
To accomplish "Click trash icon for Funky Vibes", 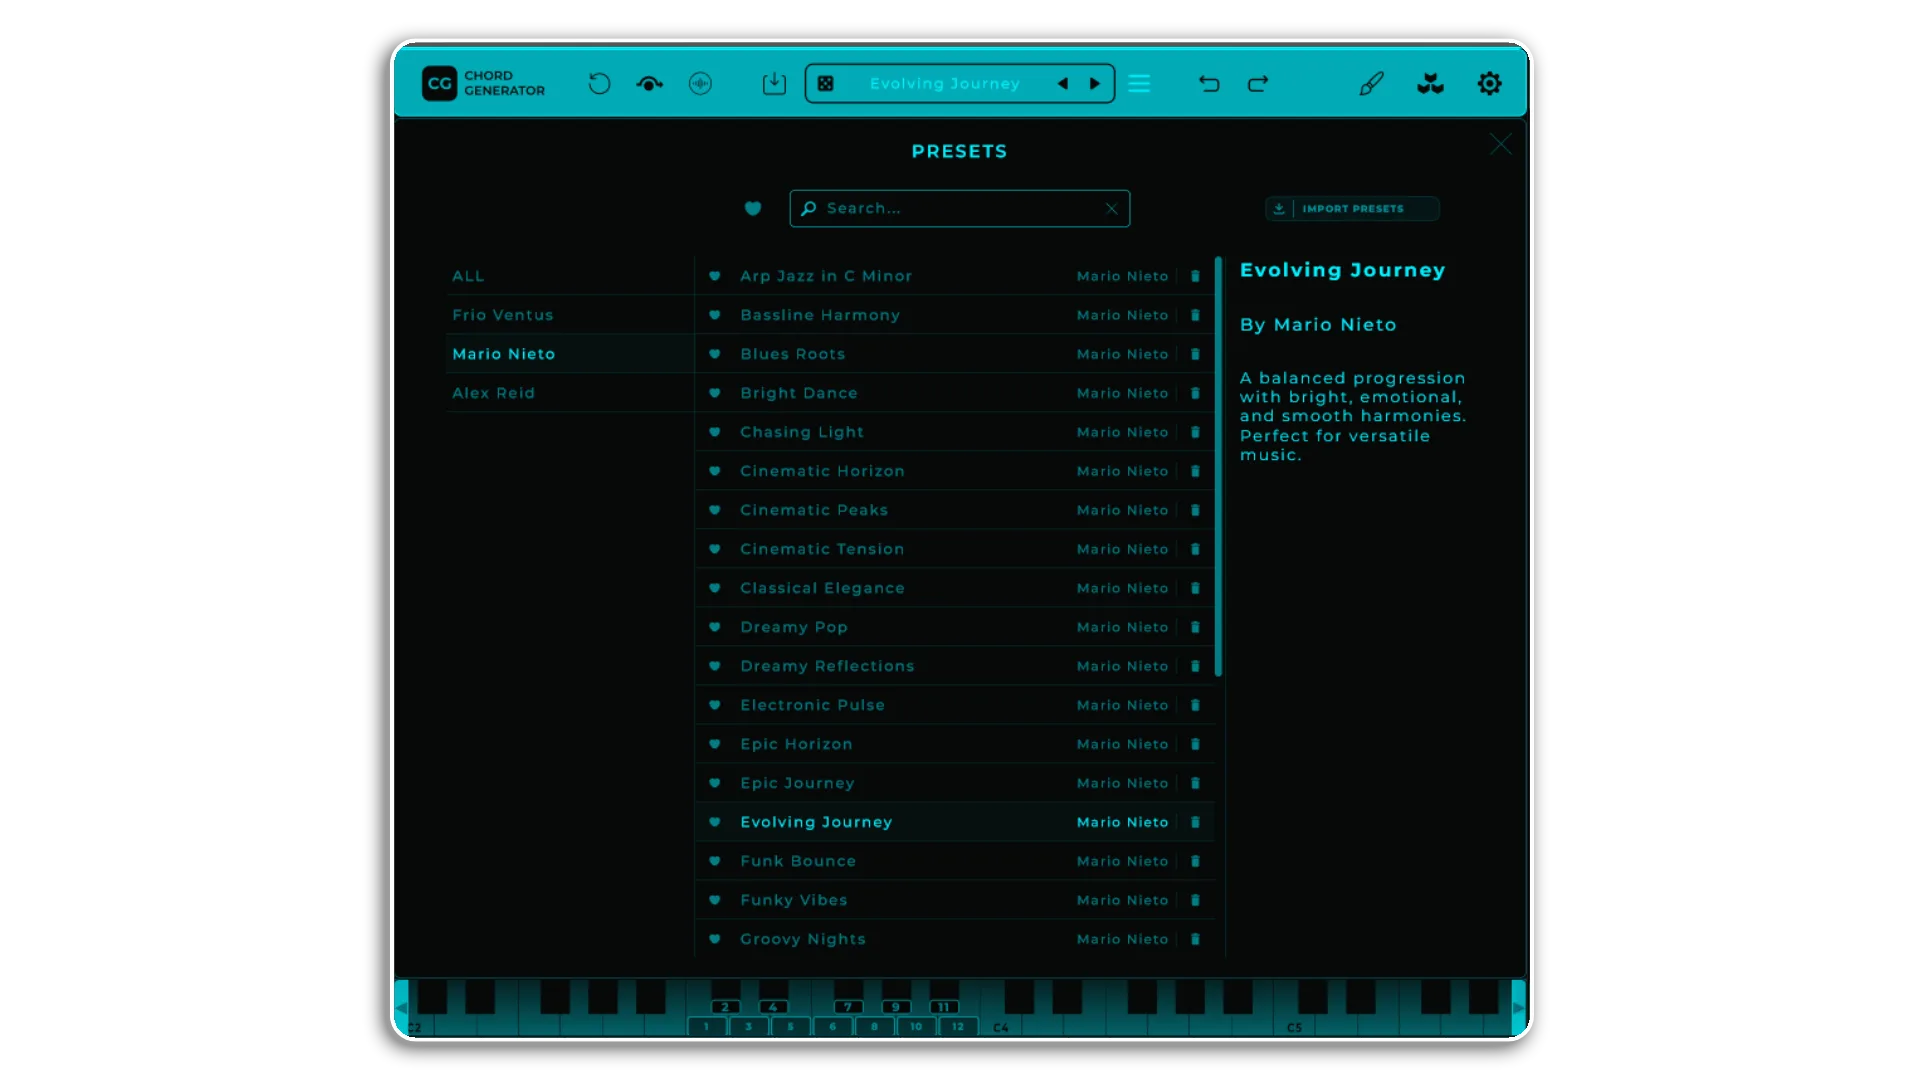I will (x=1195, y=900).
